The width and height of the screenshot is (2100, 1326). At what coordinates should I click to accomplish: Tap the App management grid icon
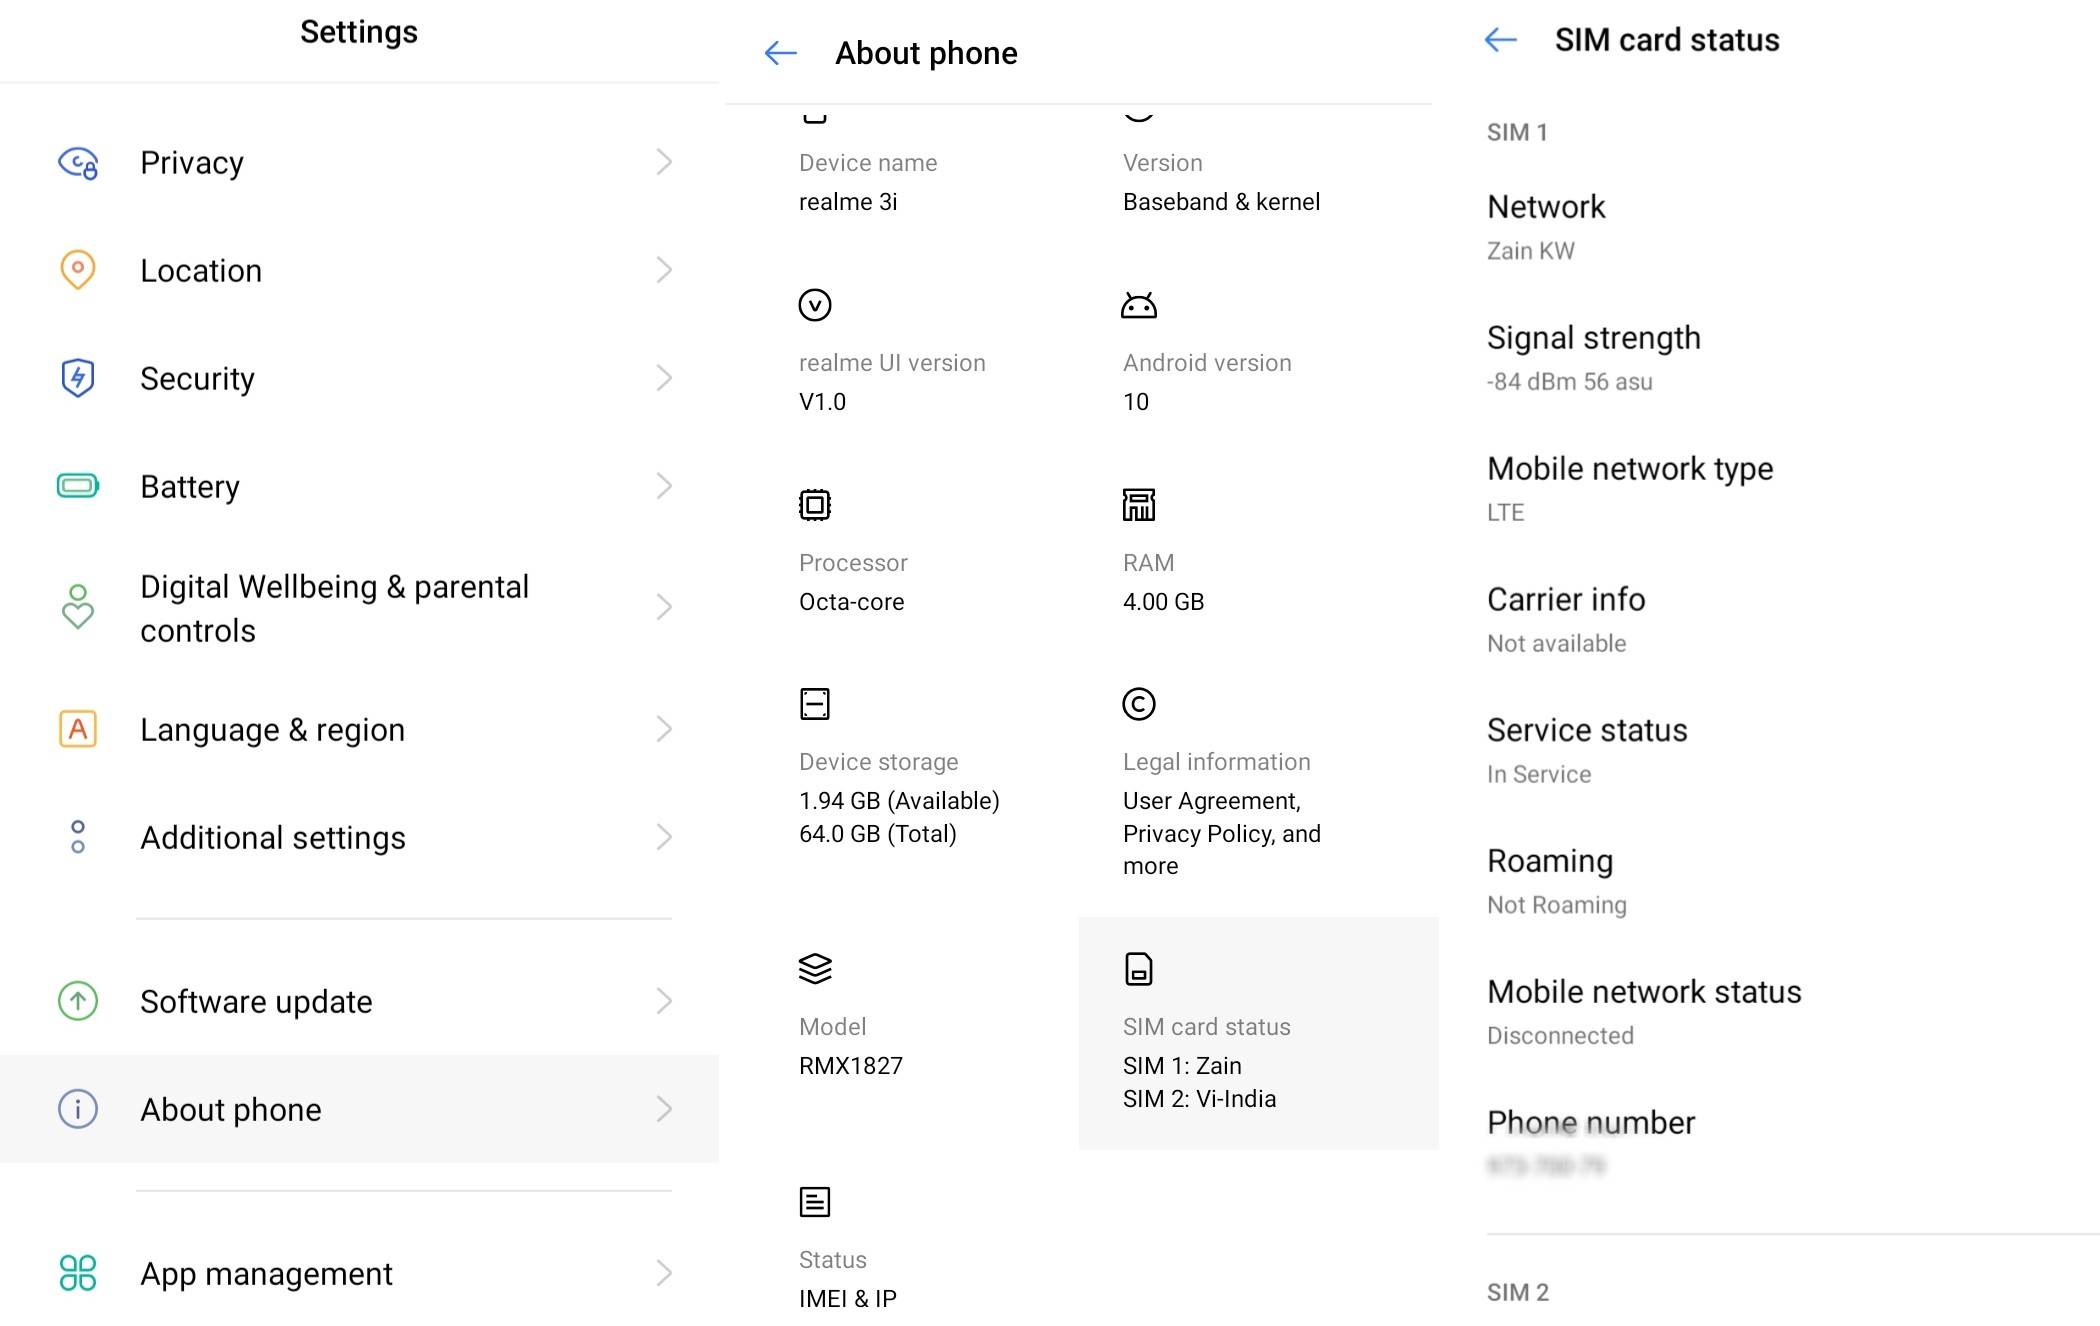[78, 1273]
